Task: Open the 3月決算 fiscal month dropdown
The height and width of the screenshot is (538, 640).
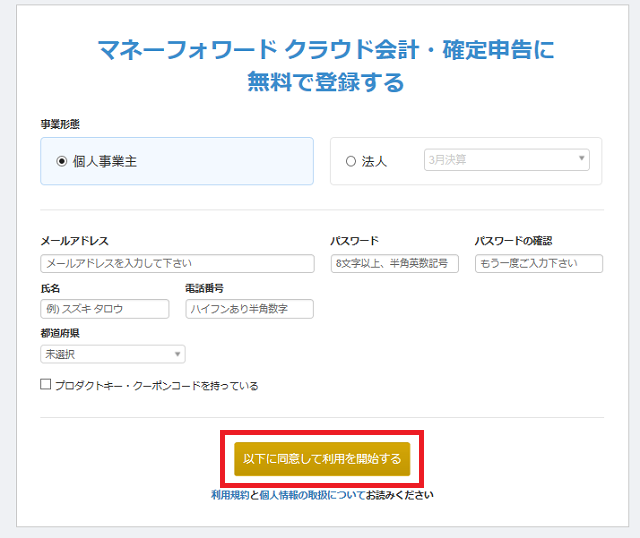Action: 507,160
